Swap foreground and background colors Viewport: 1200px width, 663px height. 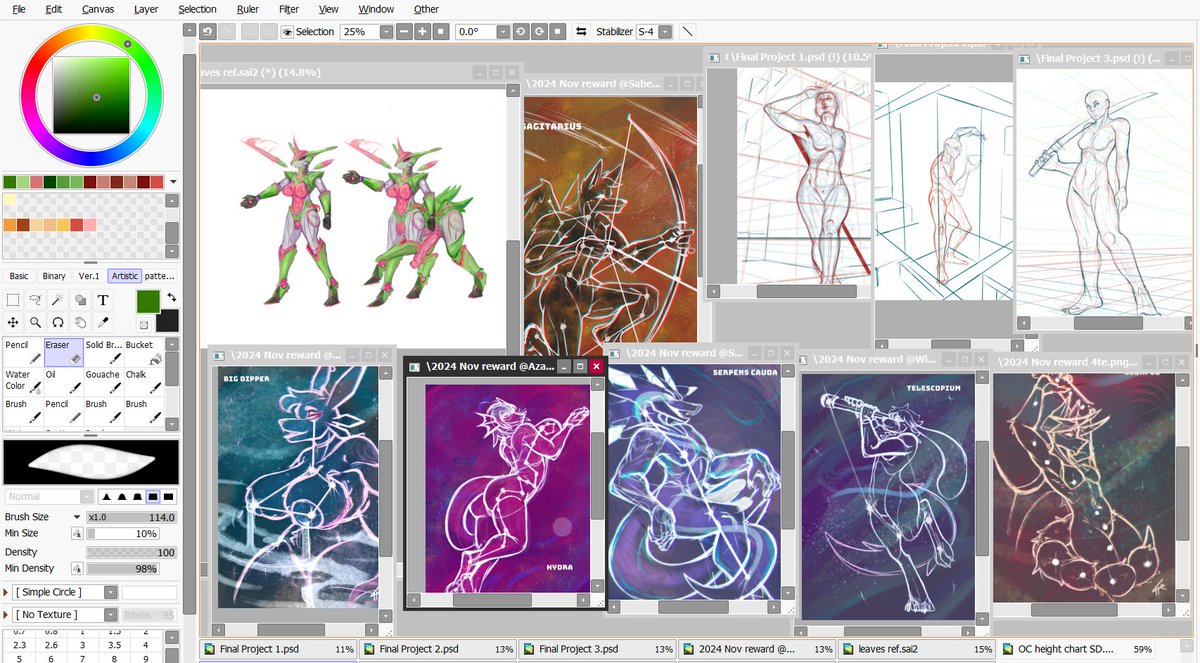pos(172,297)
